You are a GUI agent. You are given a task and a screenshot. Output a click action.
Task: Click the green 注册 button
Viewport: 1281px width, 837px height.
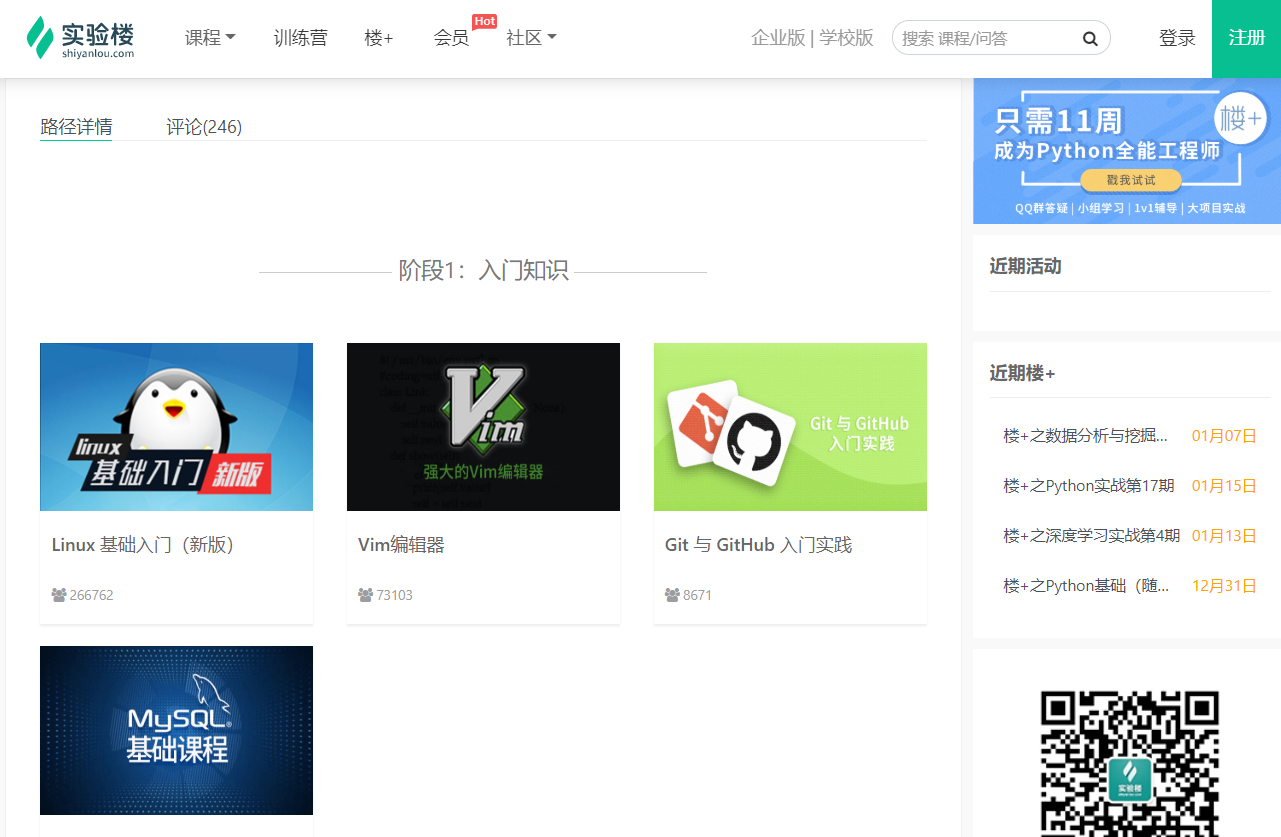click(x=1246, y=39)
